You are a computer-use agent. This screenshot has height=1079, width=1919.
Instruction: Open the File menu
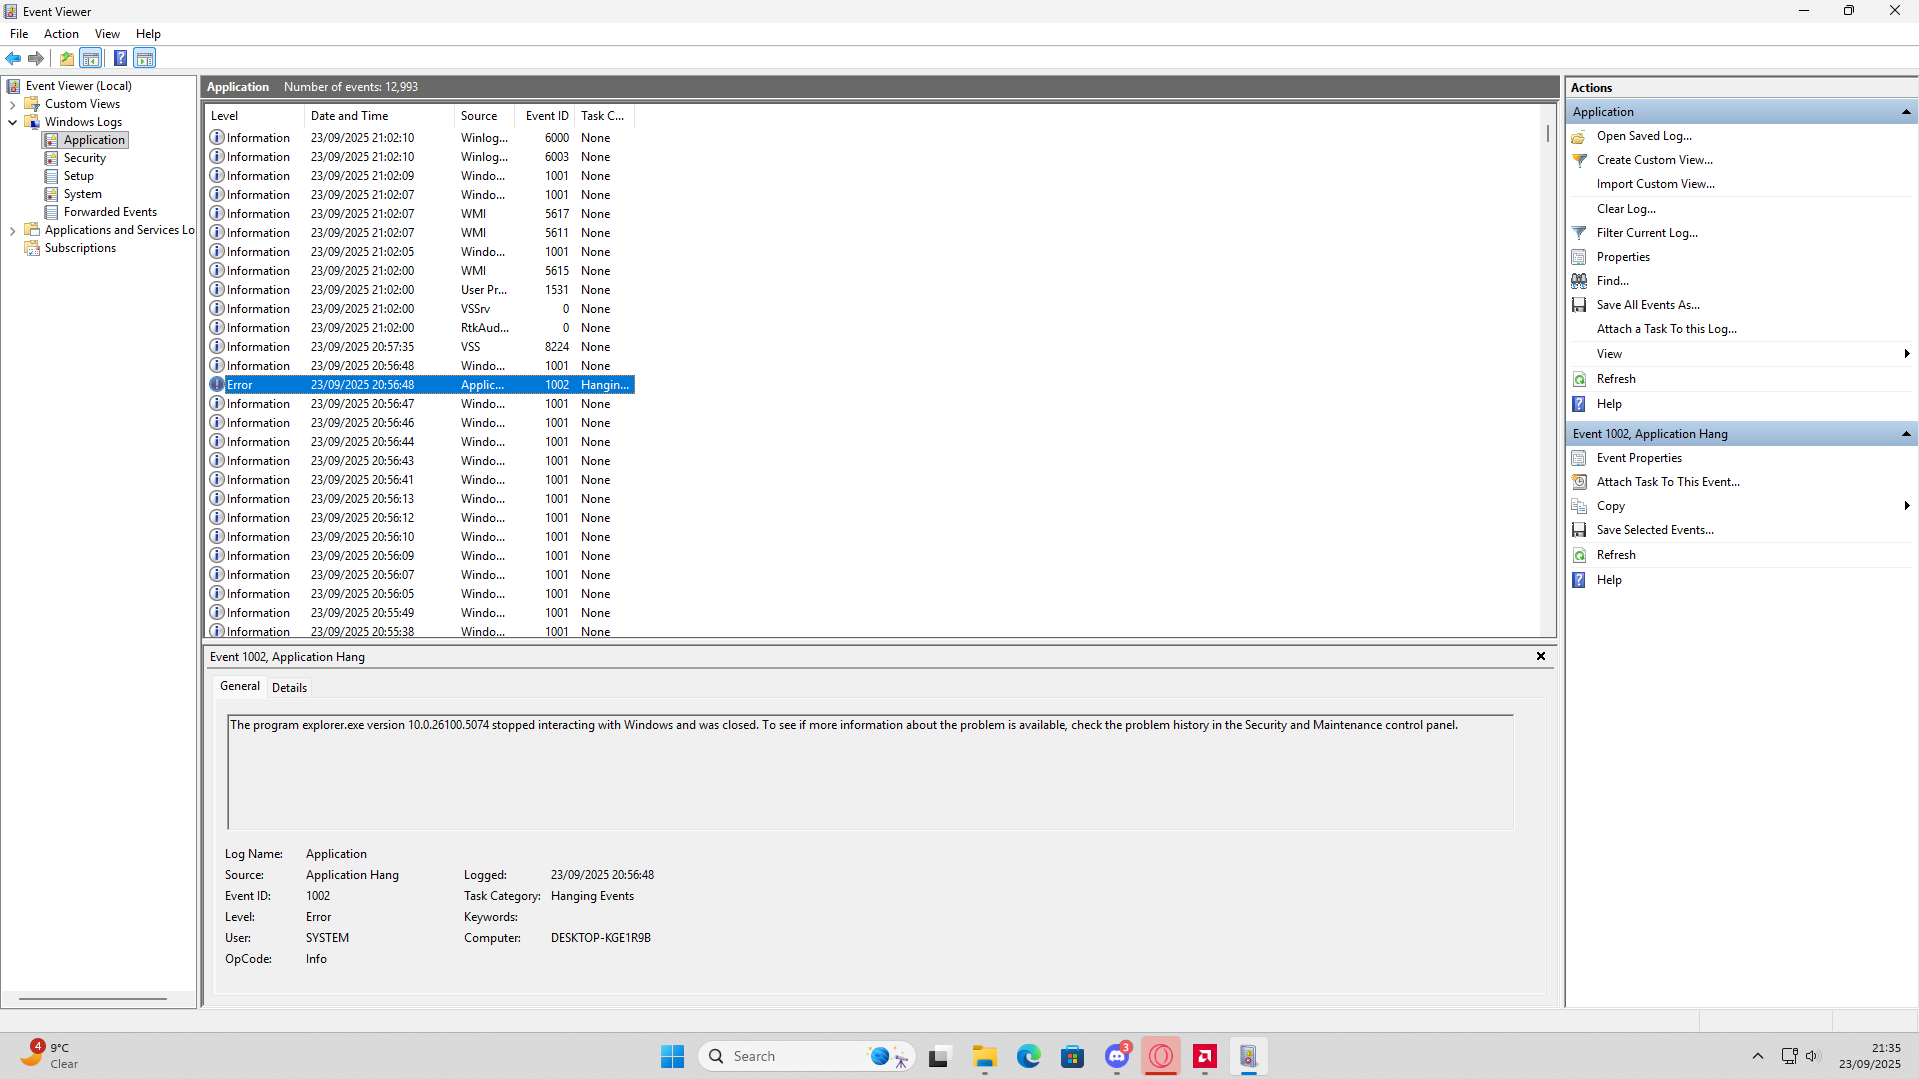[19, 34]
